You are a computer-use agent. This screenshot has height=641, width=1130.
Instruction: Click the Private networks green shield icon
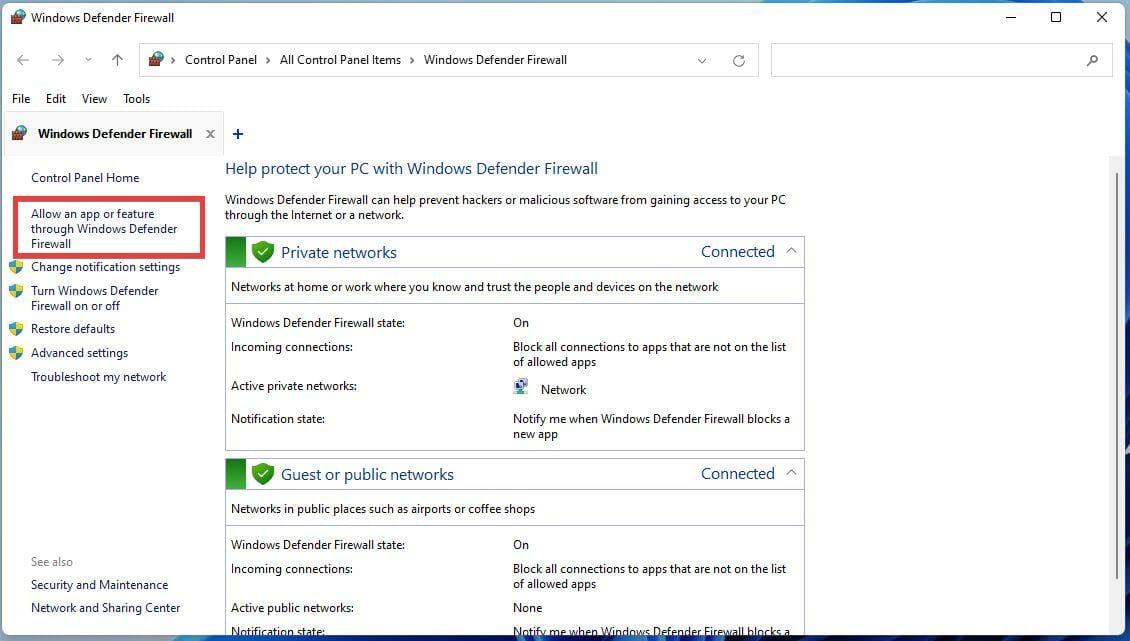click(x=263, y=252)
